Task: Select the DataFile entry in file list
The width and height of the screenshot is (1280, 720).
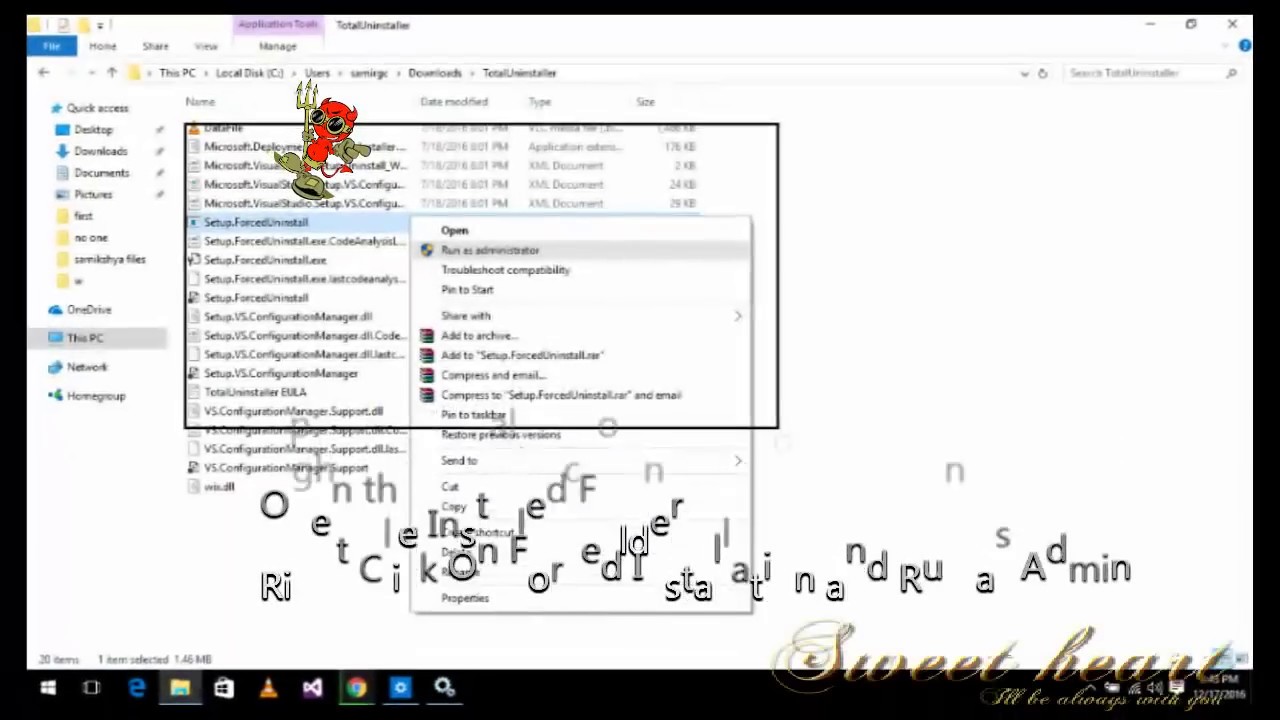Action: coord(223,129)
